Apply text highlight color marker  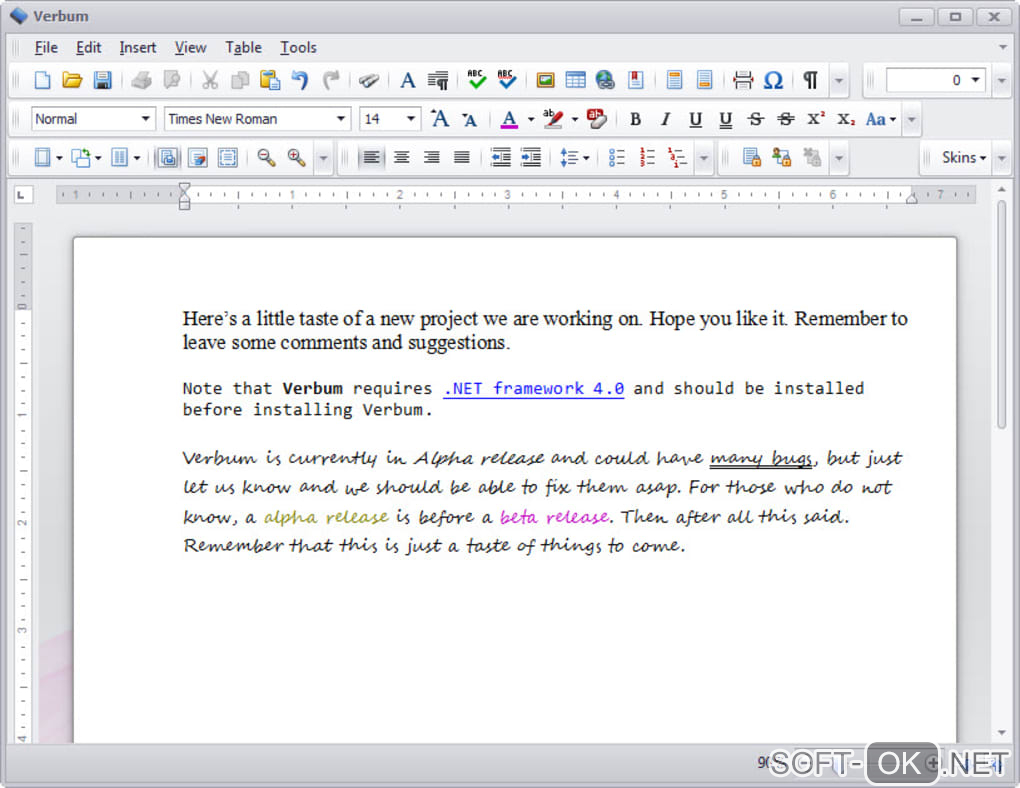pyautogui.click(x=552, y=119)
